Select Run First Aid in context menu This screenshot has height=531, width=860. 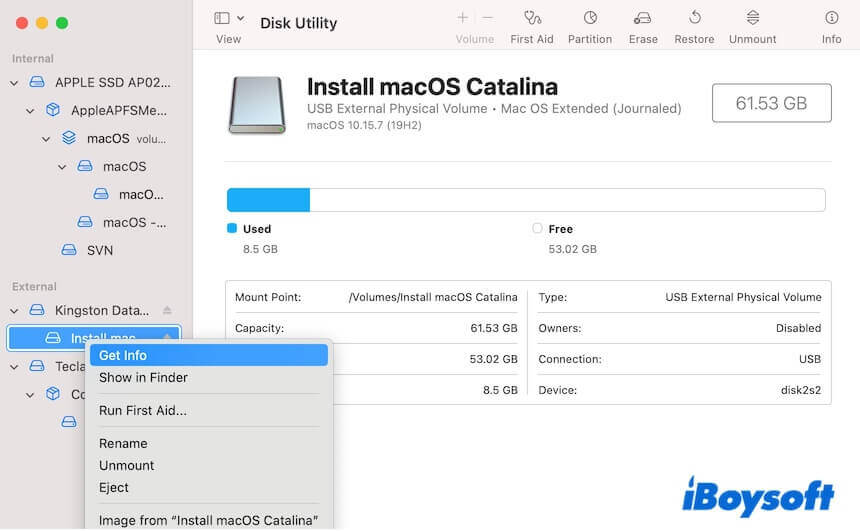[142, 410]
